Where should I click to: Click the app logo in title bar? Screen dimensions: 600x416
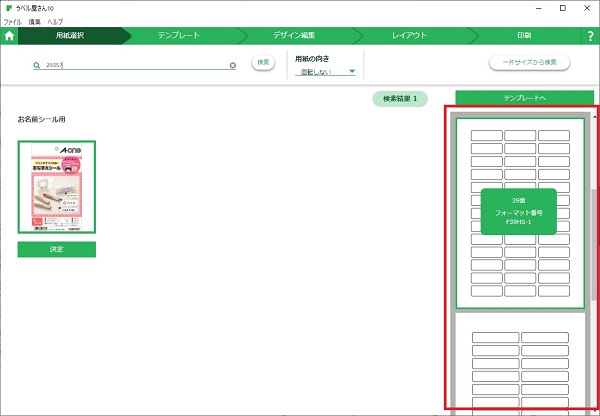7,7
